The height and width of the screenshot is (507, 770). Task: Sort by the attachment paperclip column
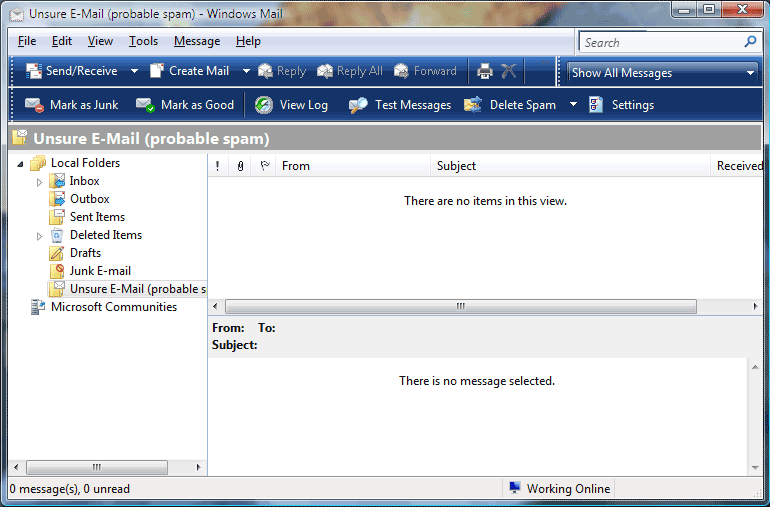240,166
